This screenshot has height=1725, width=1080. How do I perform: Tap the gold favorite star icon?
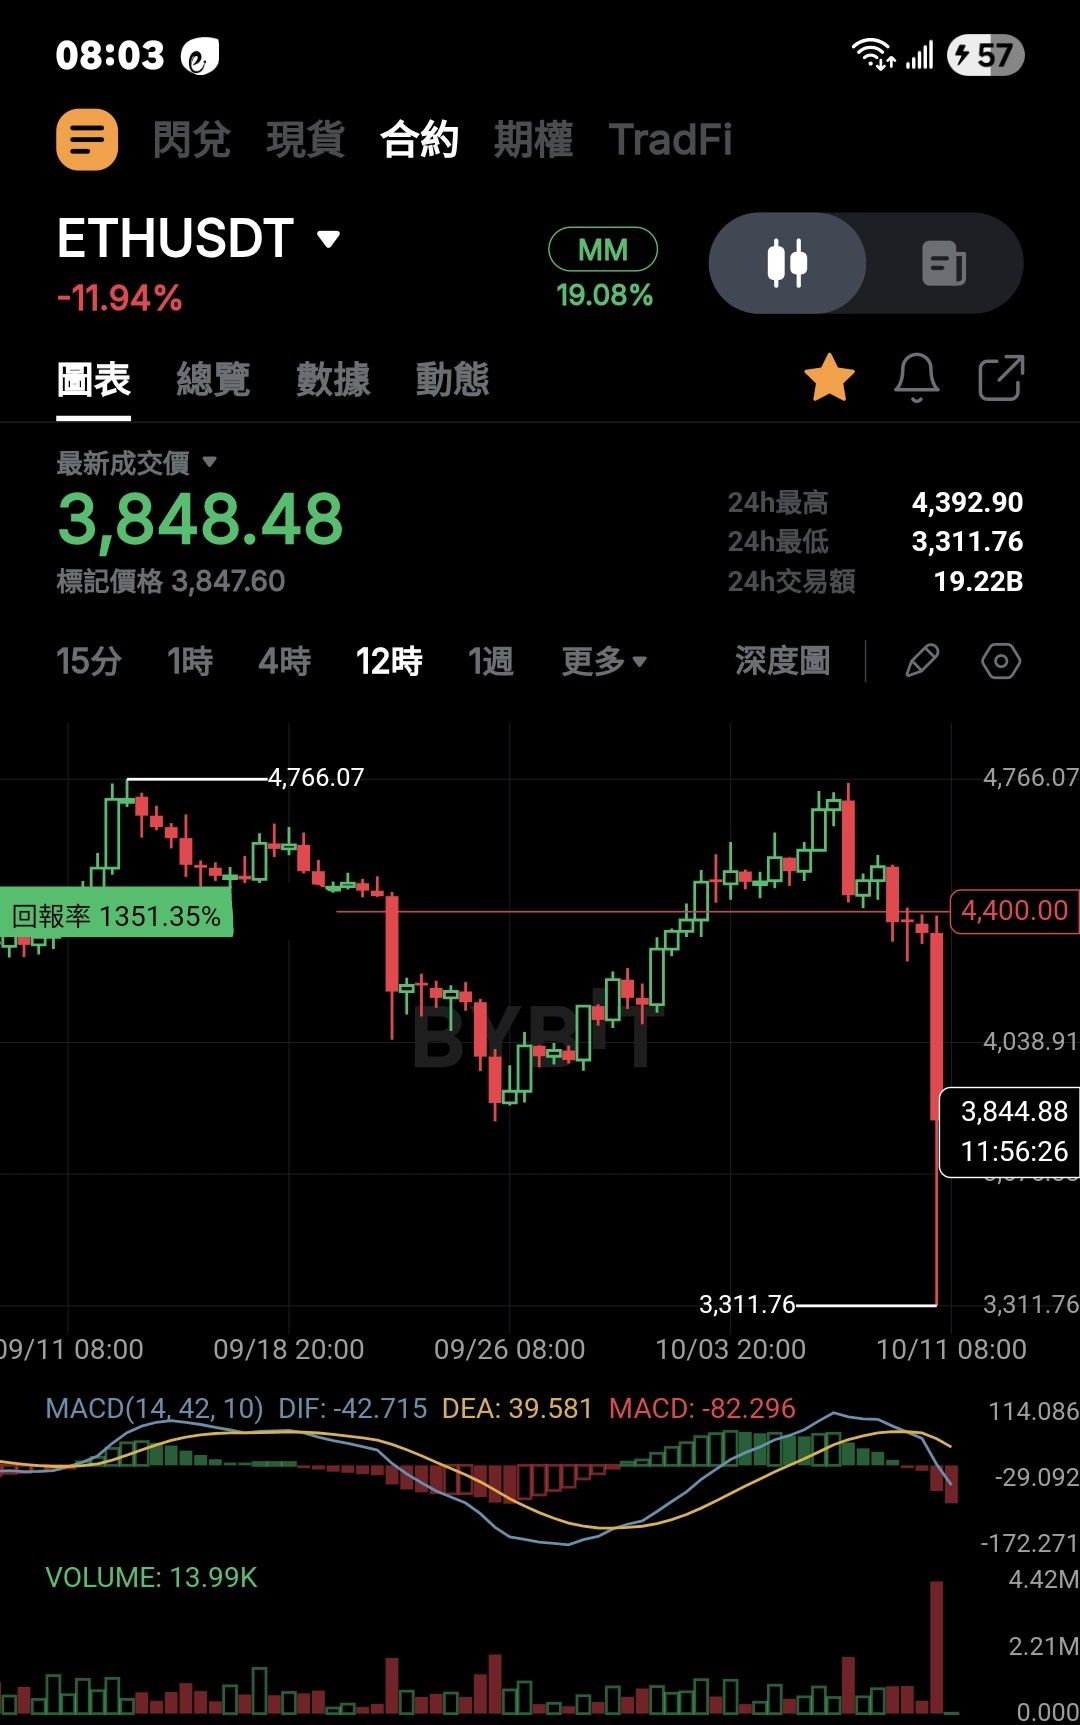point(829,378)
